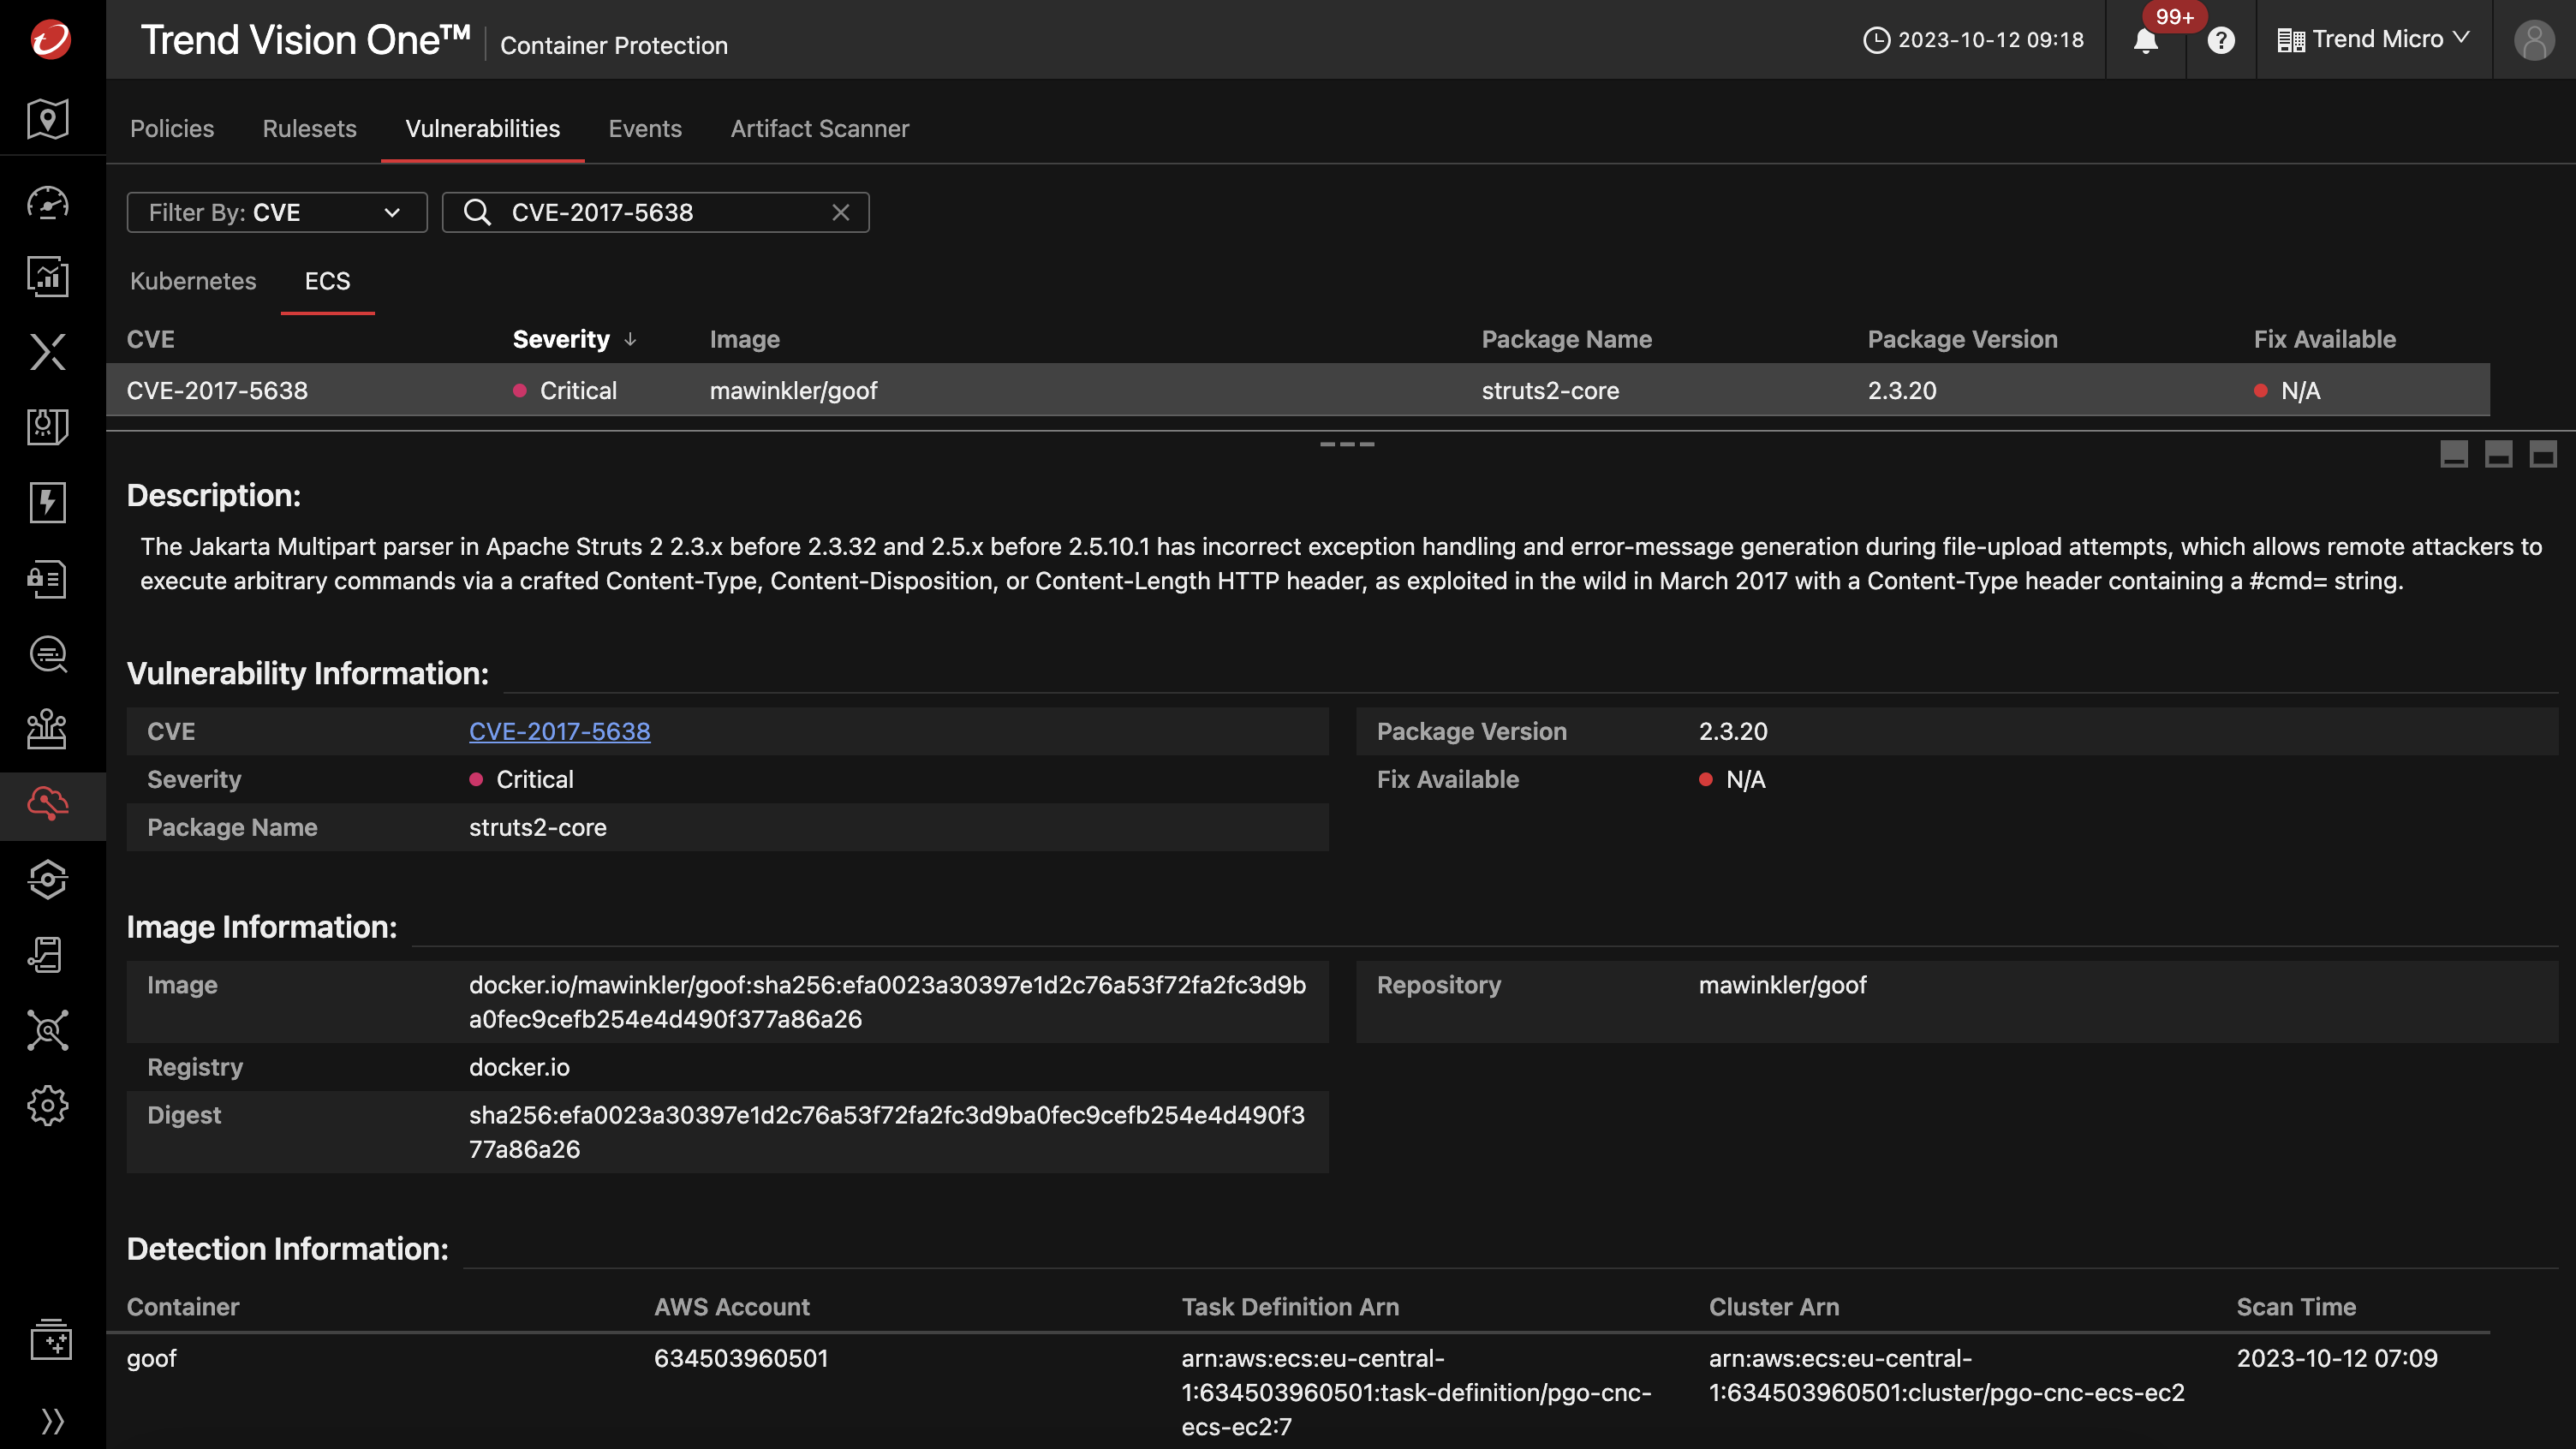Select the Vulnerabilities tab
This screenshot has height=1449, width=2576.
(482, 129)
